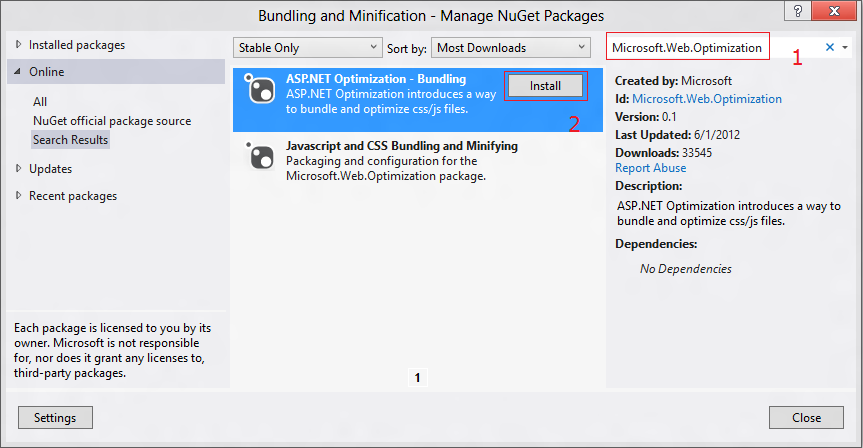Expand the Recent packages section

19,195
